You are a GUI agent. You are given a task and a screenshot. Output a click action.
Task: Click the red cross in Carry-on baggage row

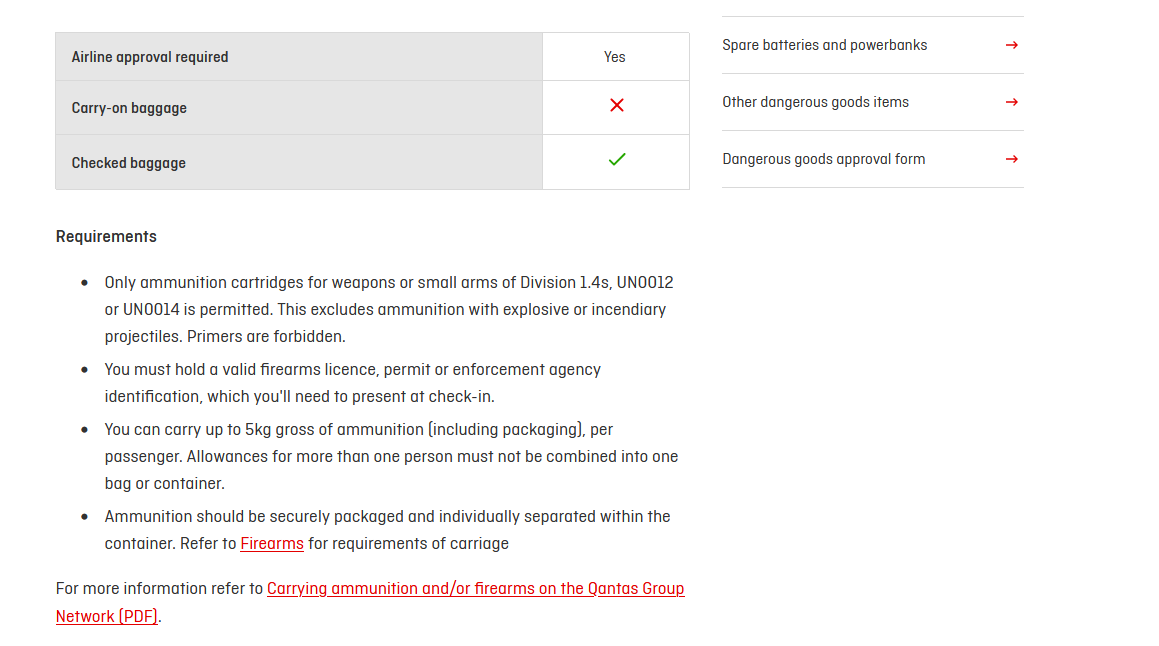point(616,105)
